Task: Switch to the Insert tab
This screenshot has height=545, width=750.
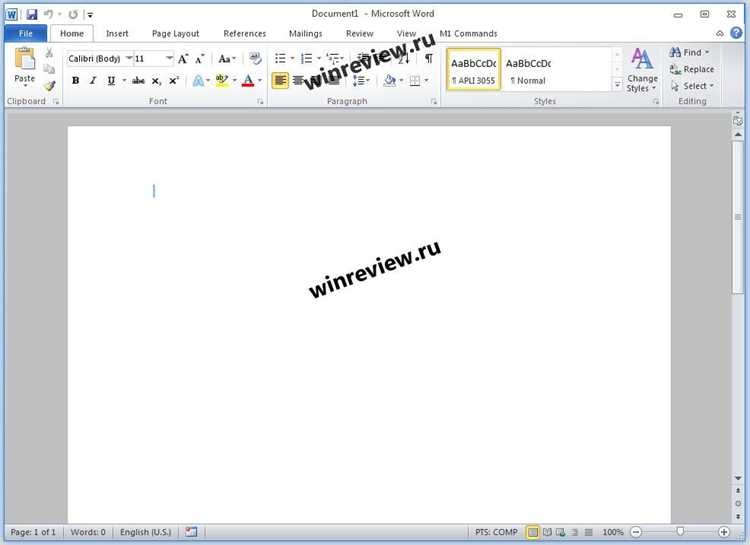Action: coord(117,33)
